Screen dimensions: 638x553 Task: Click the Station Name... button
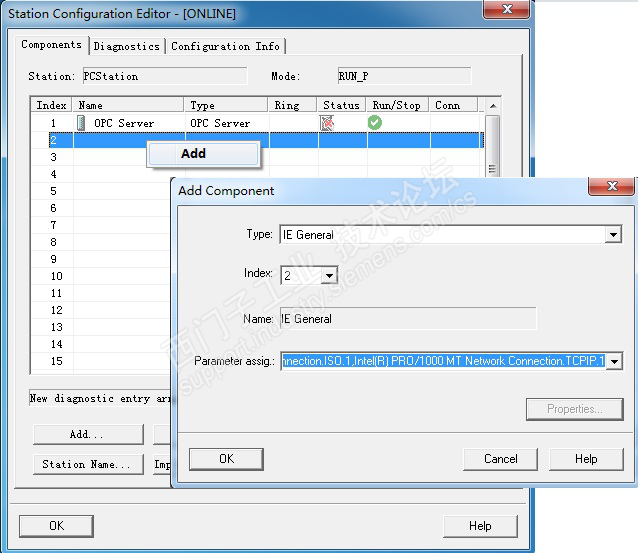click(88, 464)
